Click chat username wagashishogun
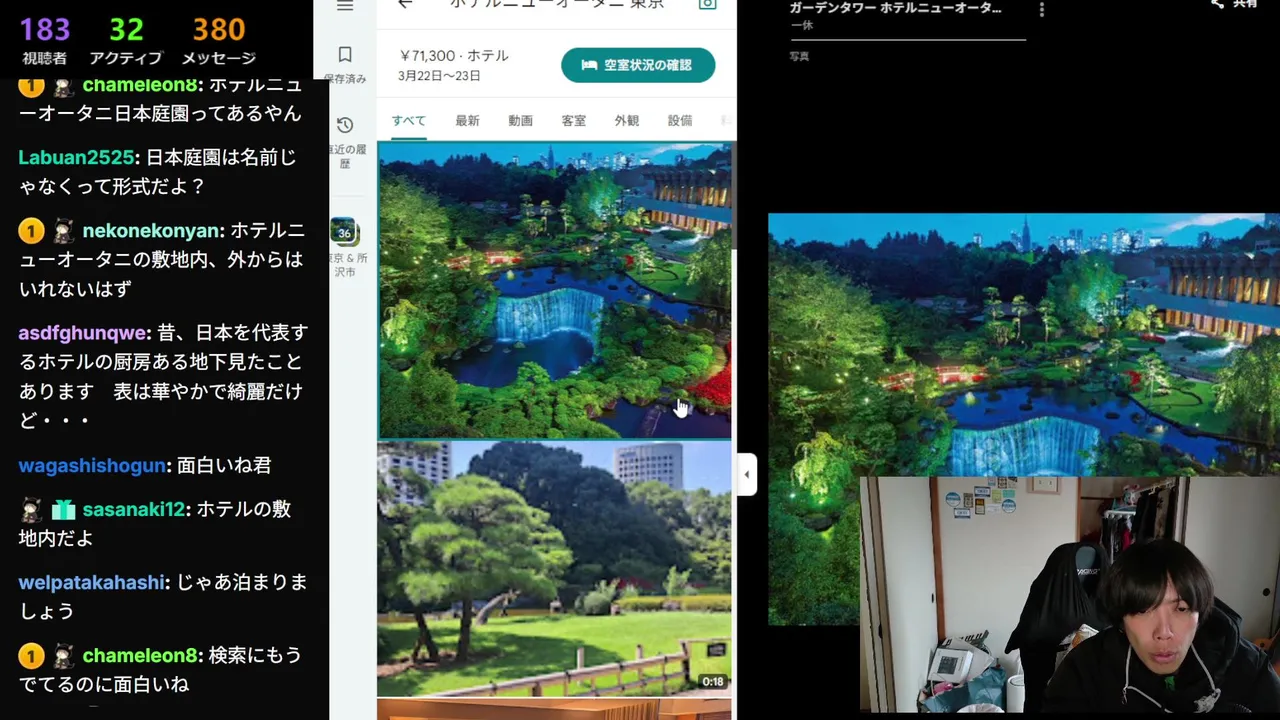Image resolution: width=1280 pixels, height=720 pixels. click(92, 466)
